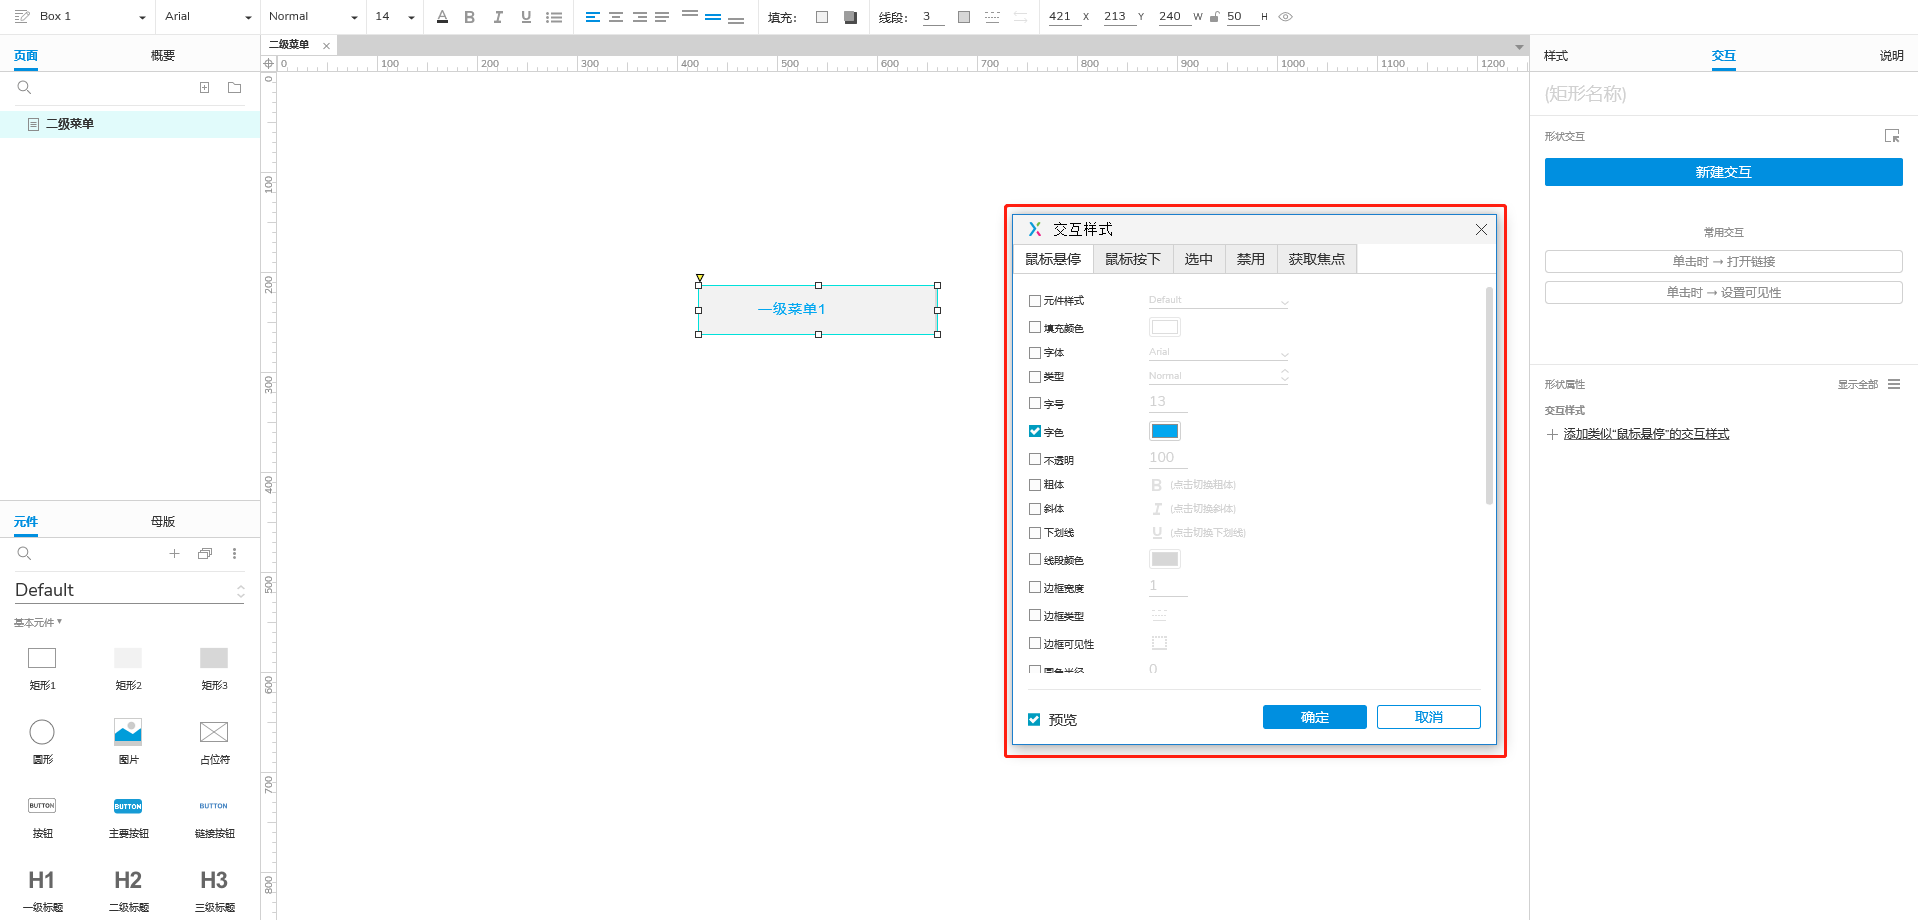This screenshot has height=920, width=1918.
Task: Open the Arial font dropdown in dialog
Action: click(x=1218, y=352)
